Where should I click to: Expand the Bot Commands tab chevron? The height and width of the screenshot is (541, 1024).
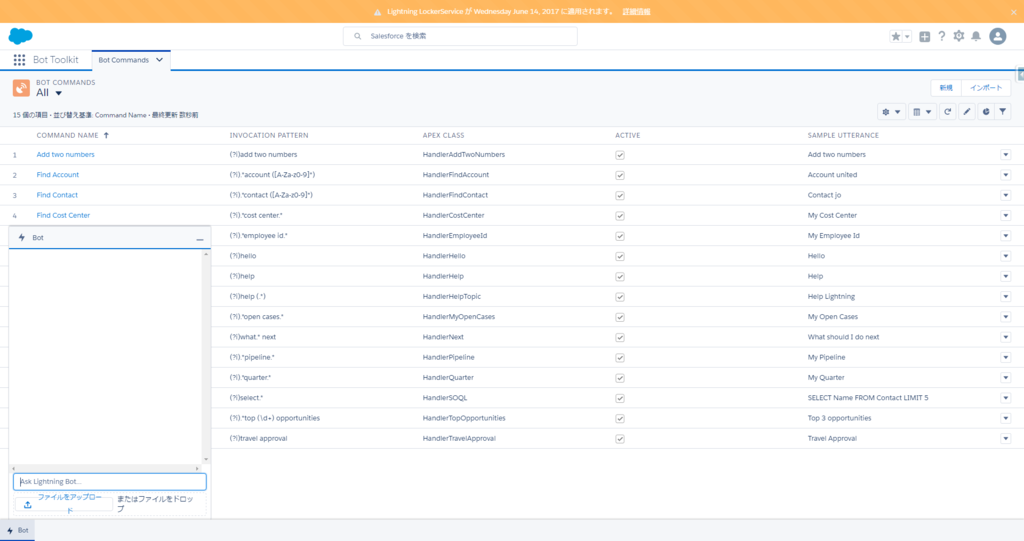pos(159,60)
